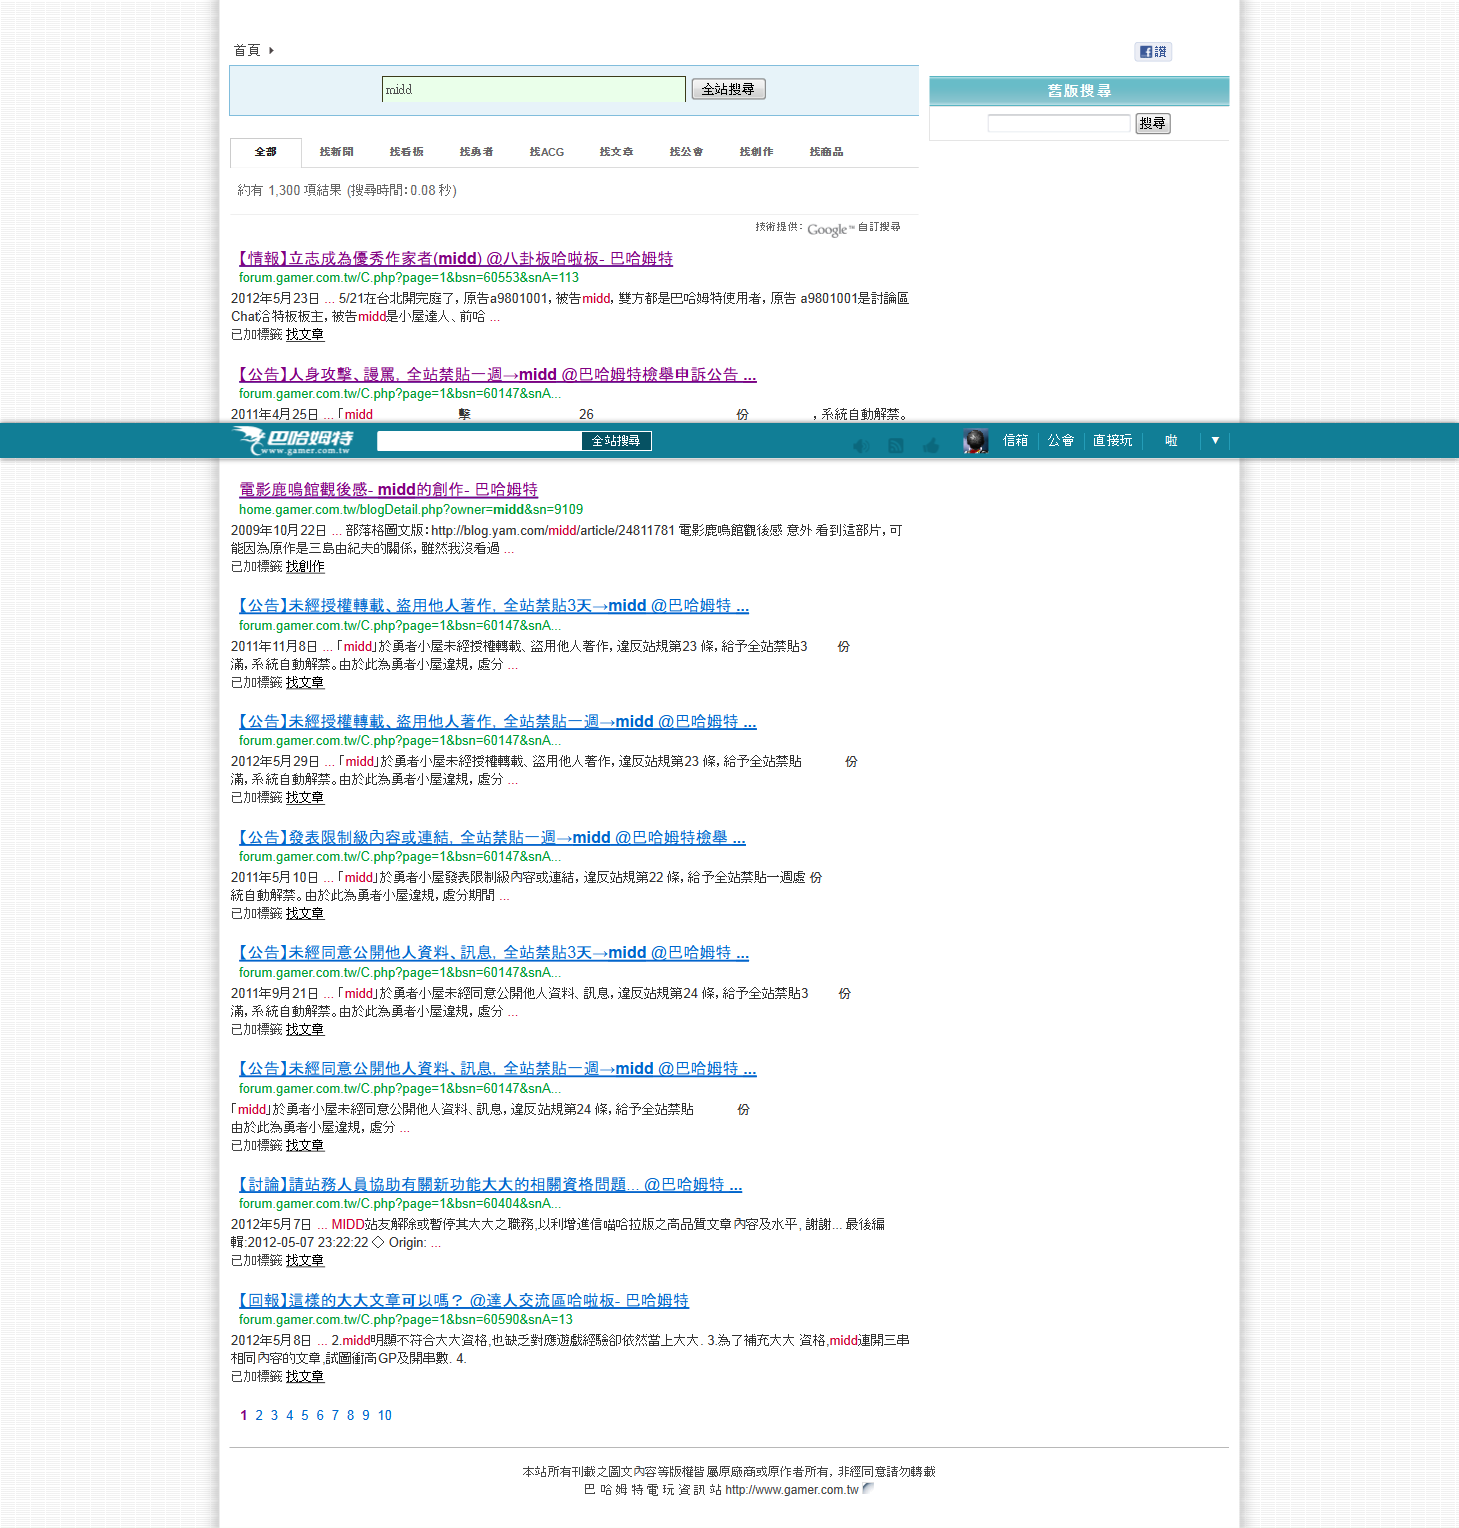Click the speaker announcement icon in top bar

click(x=861, y=446)
